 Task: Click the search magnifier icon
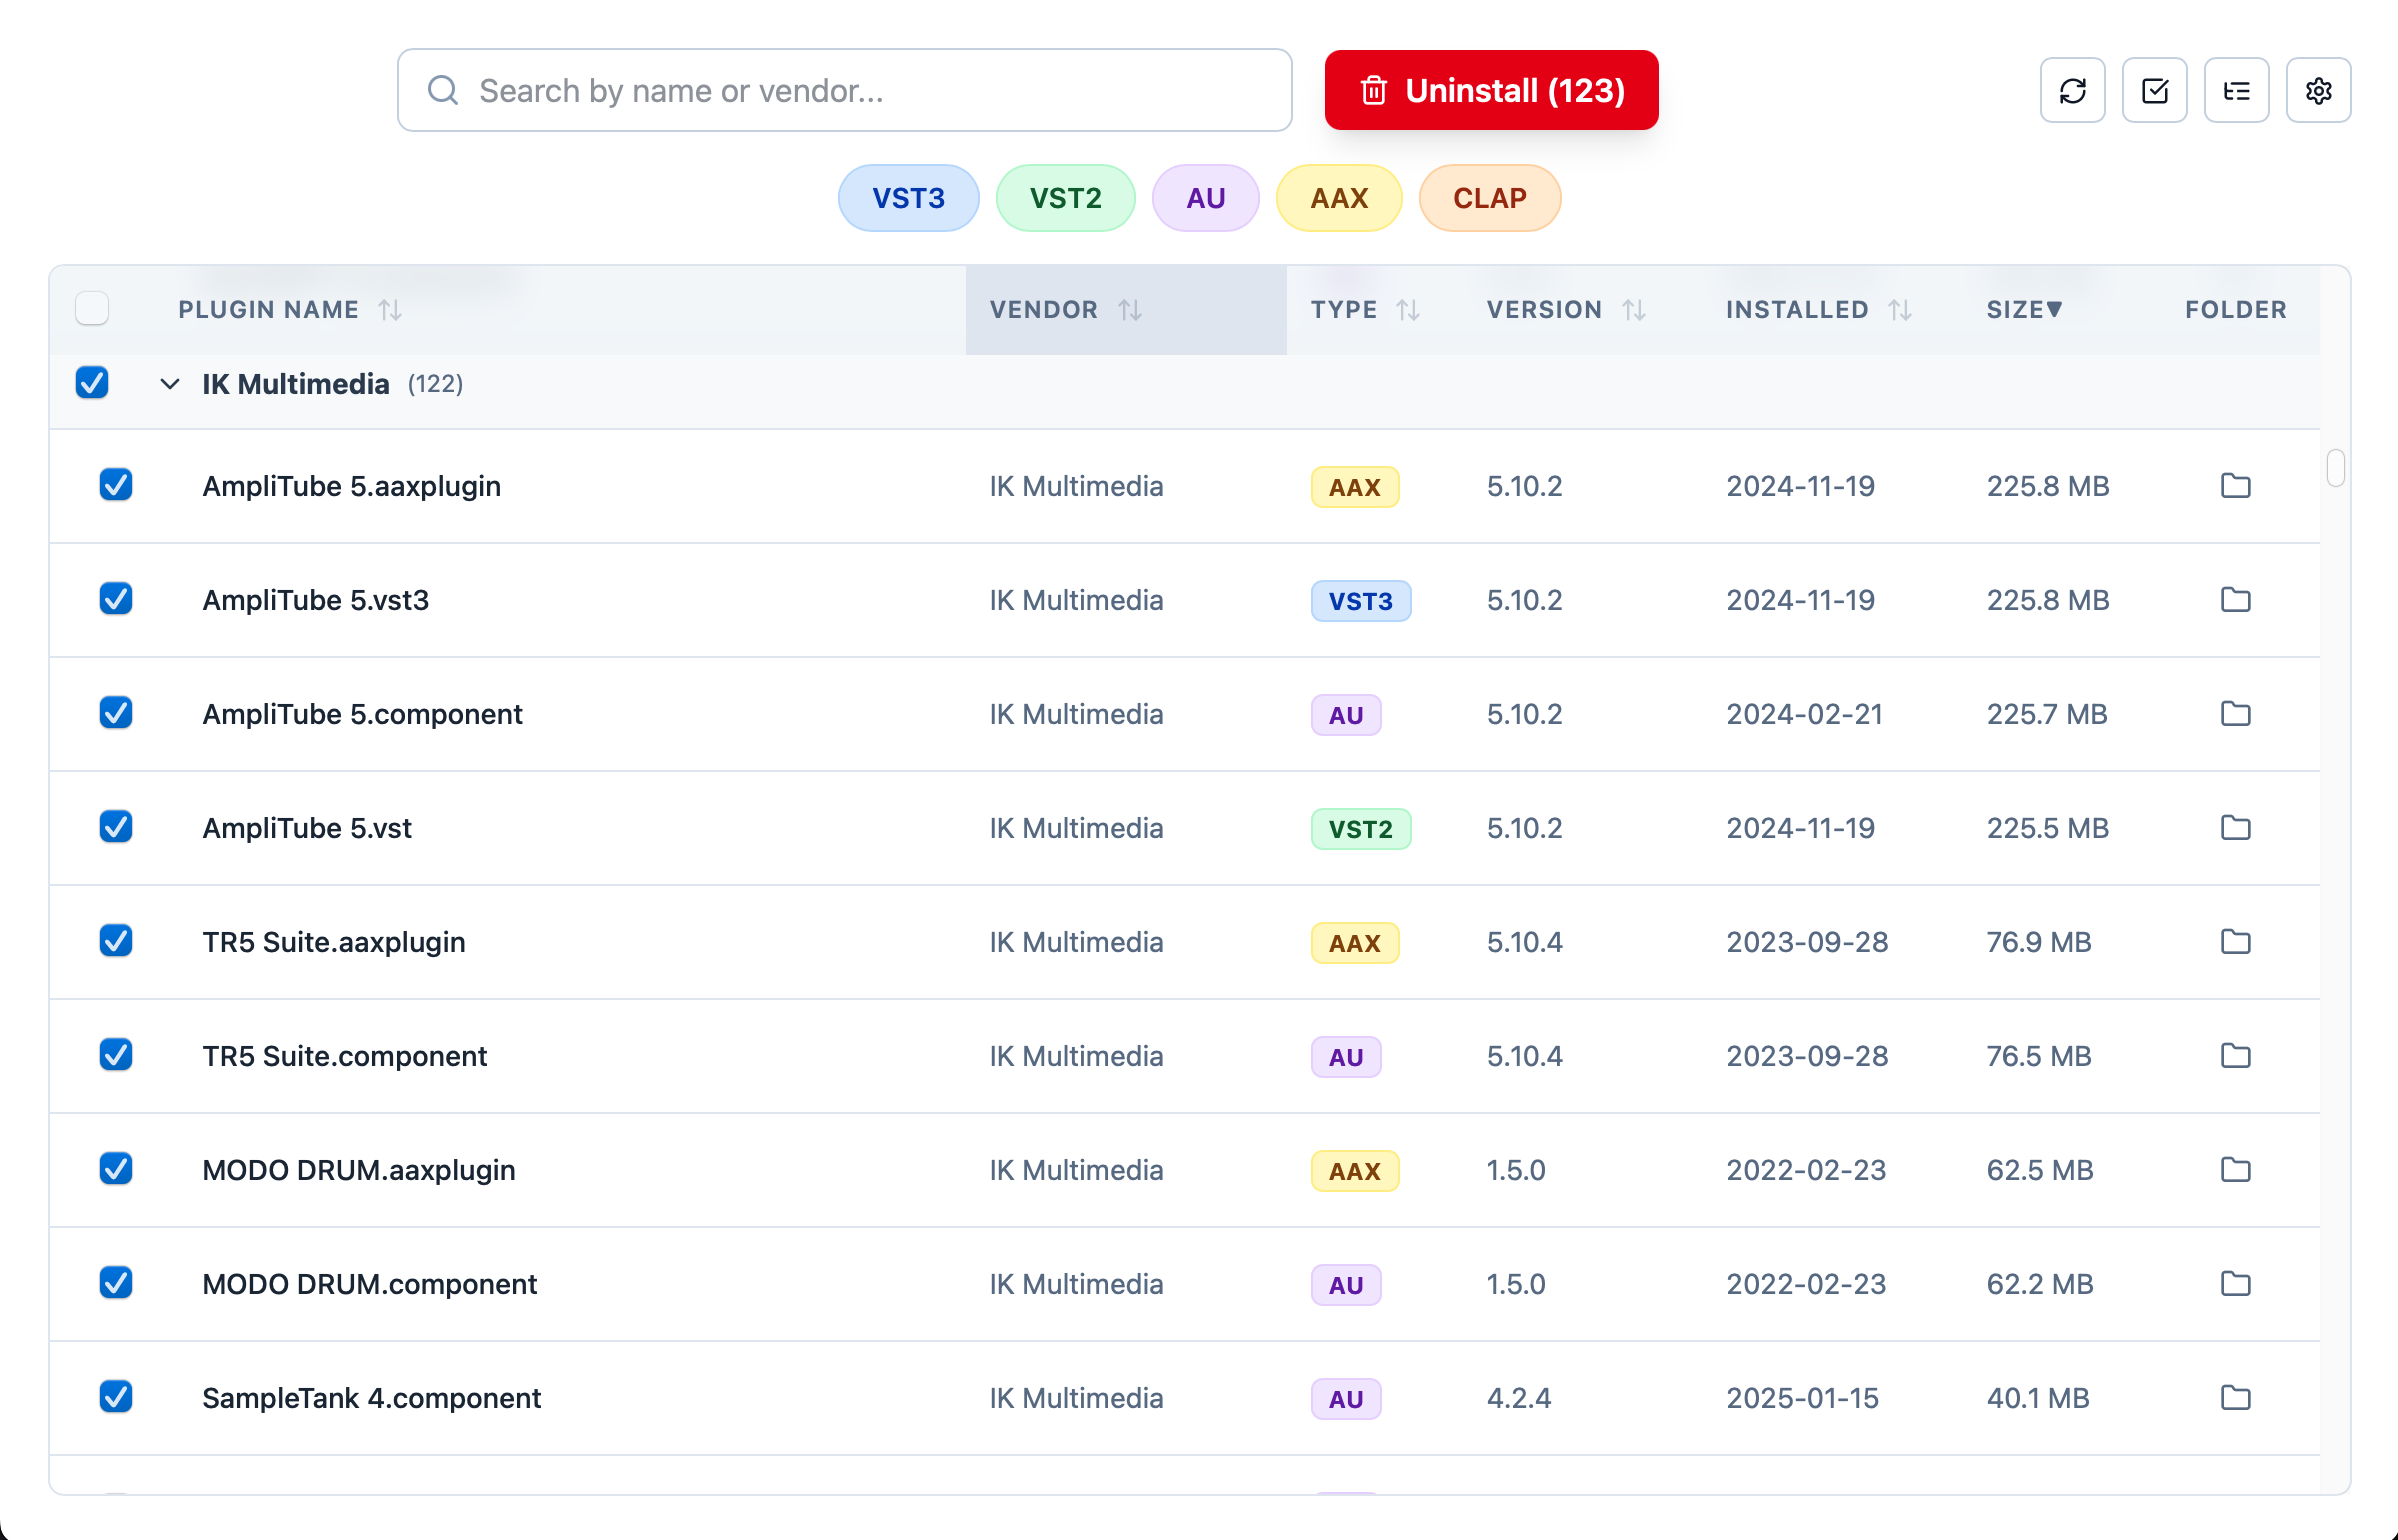pyautogui.click(x=443, y=91)
